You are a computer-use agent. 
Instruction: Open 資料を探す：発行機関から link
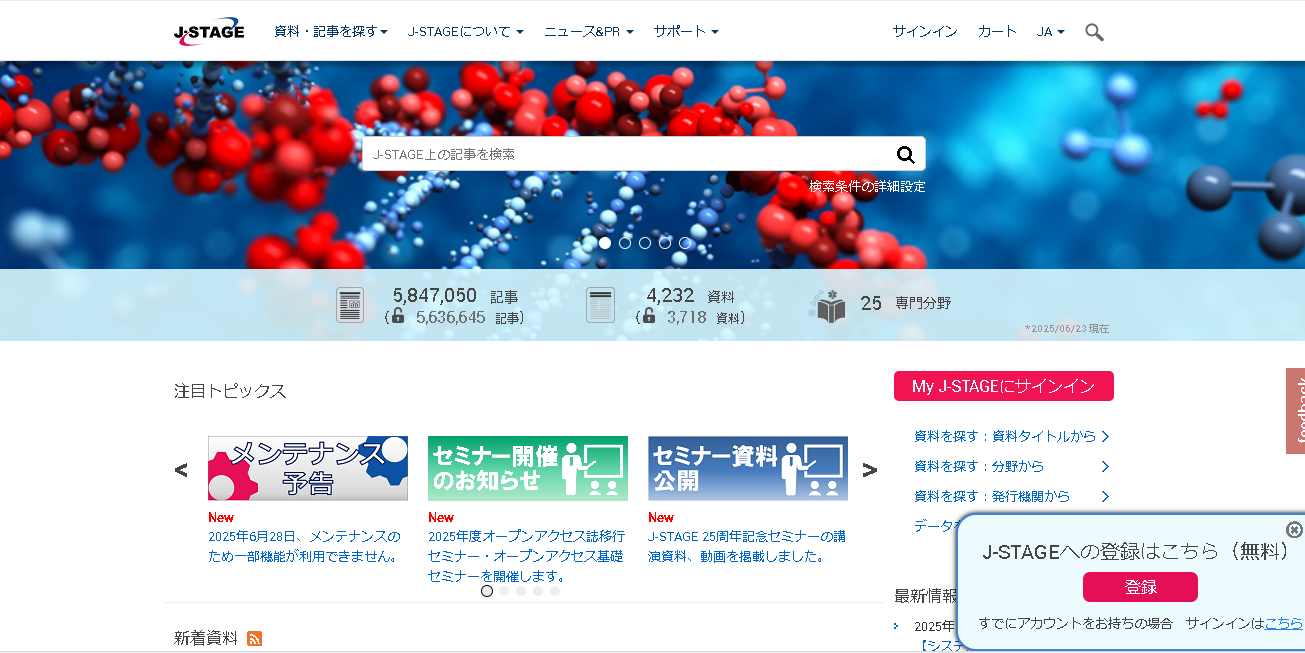(x=1012, y=496)
